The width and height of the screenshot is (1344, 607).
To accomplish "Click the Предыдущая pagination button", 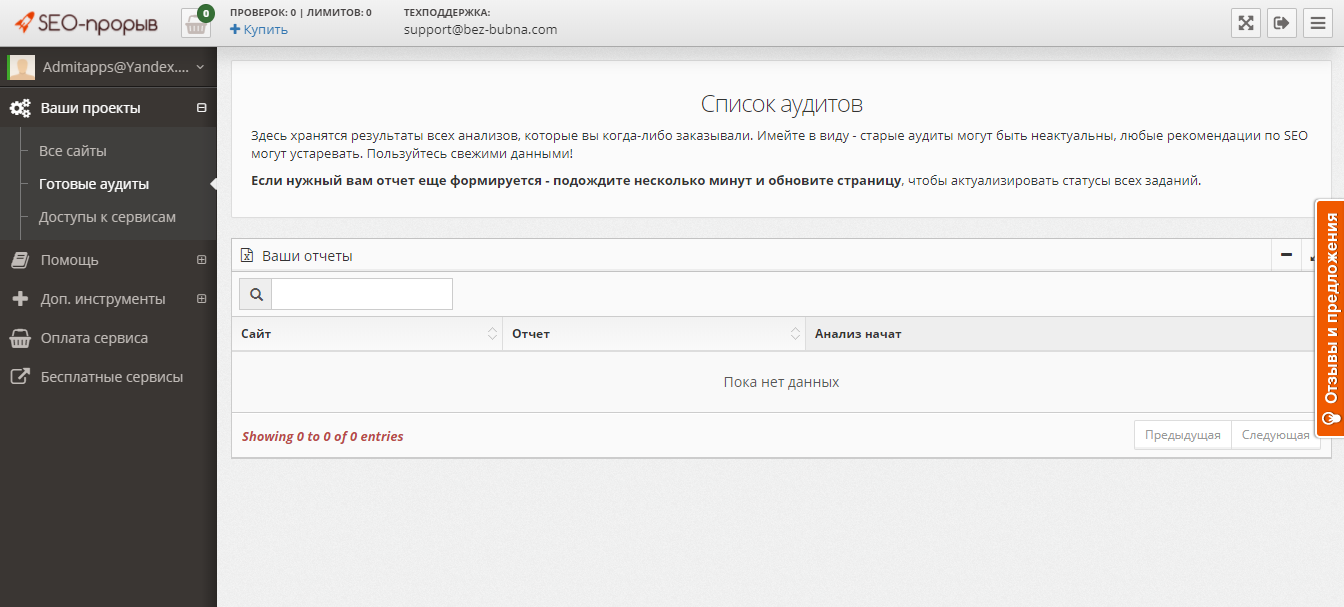I will coord(1183,435).
